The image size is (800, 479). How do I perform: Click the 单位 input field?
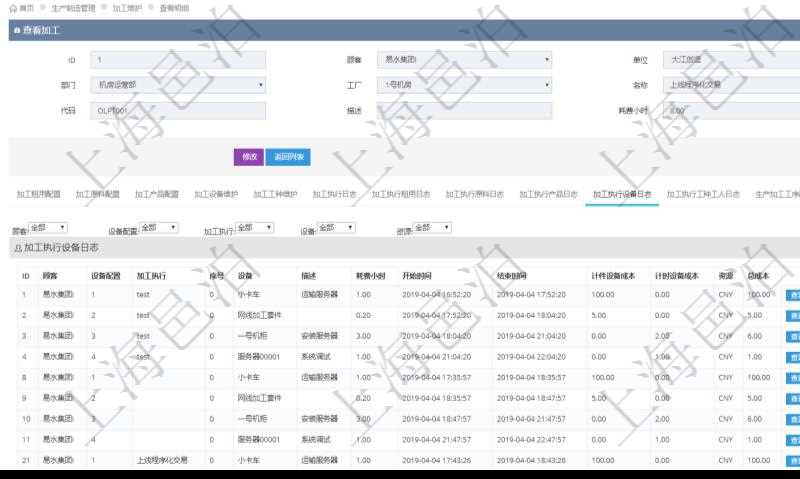point(732,60)
